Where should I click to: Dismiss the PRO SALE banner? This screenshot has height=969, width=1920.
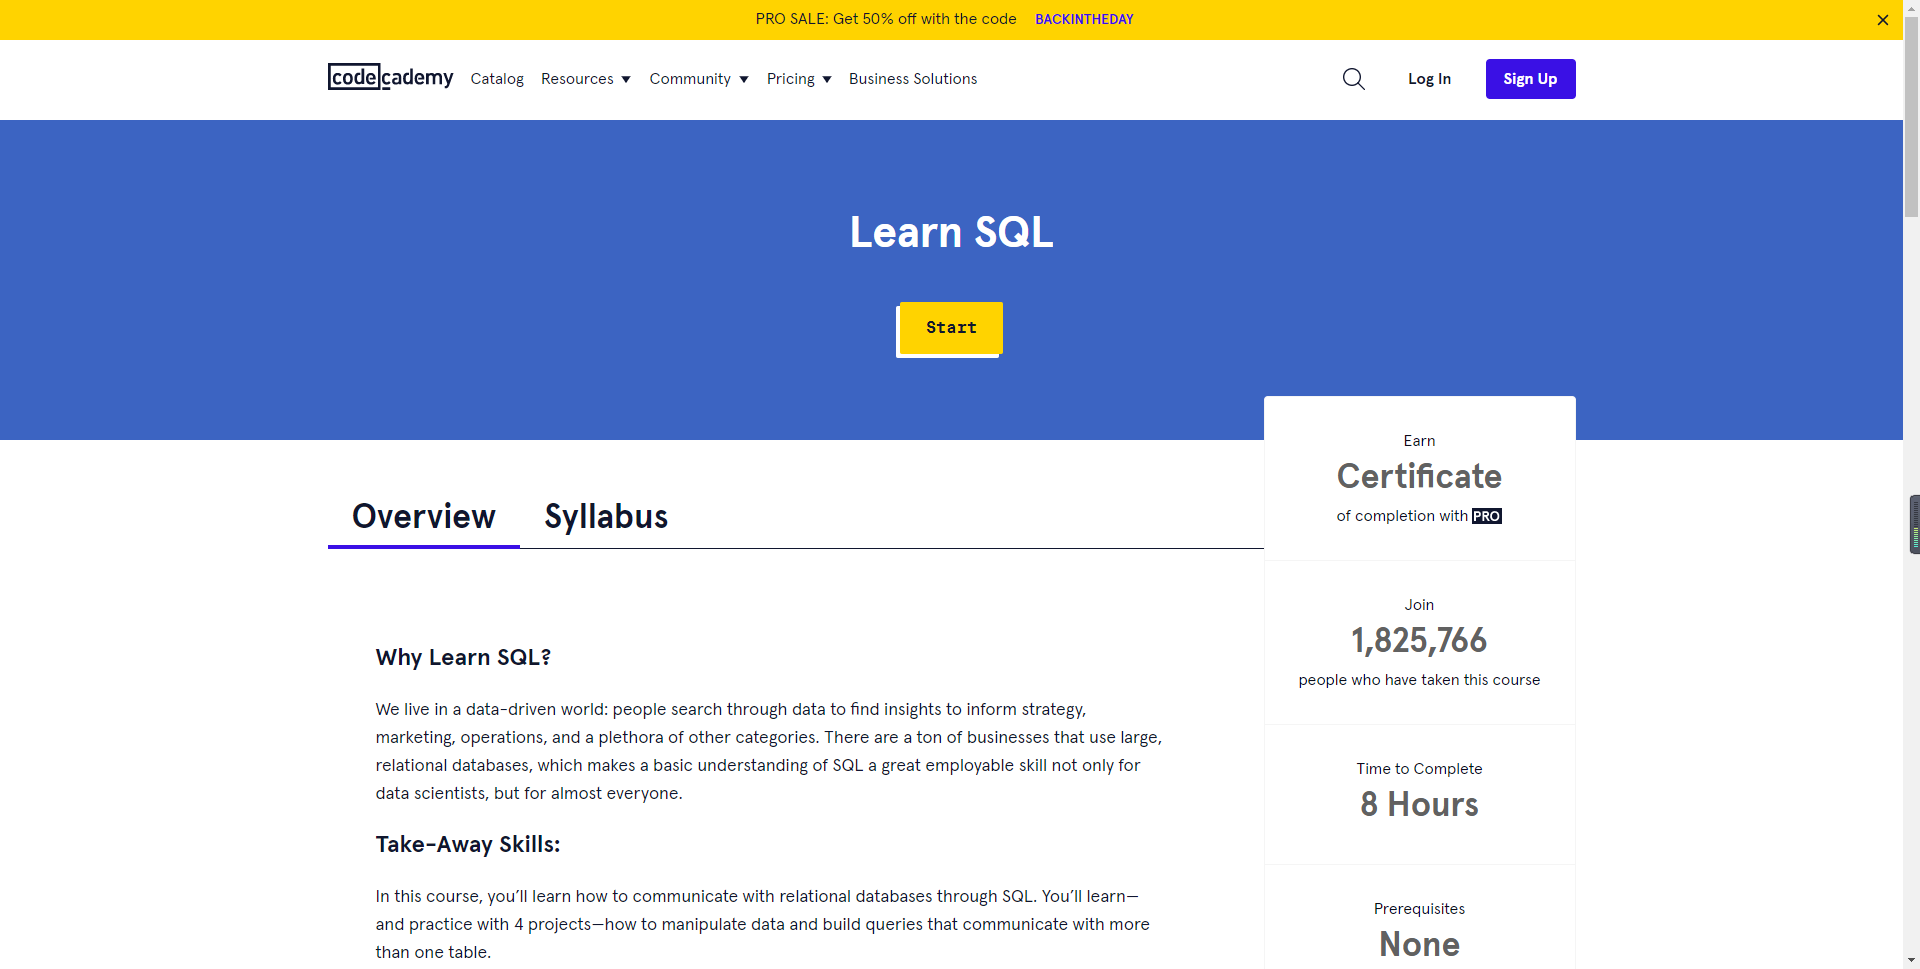(x=1882, y=20)
